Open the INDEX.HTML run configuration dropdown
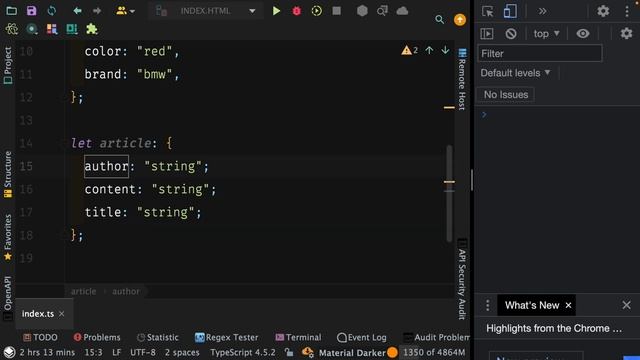 pos(207,11)
